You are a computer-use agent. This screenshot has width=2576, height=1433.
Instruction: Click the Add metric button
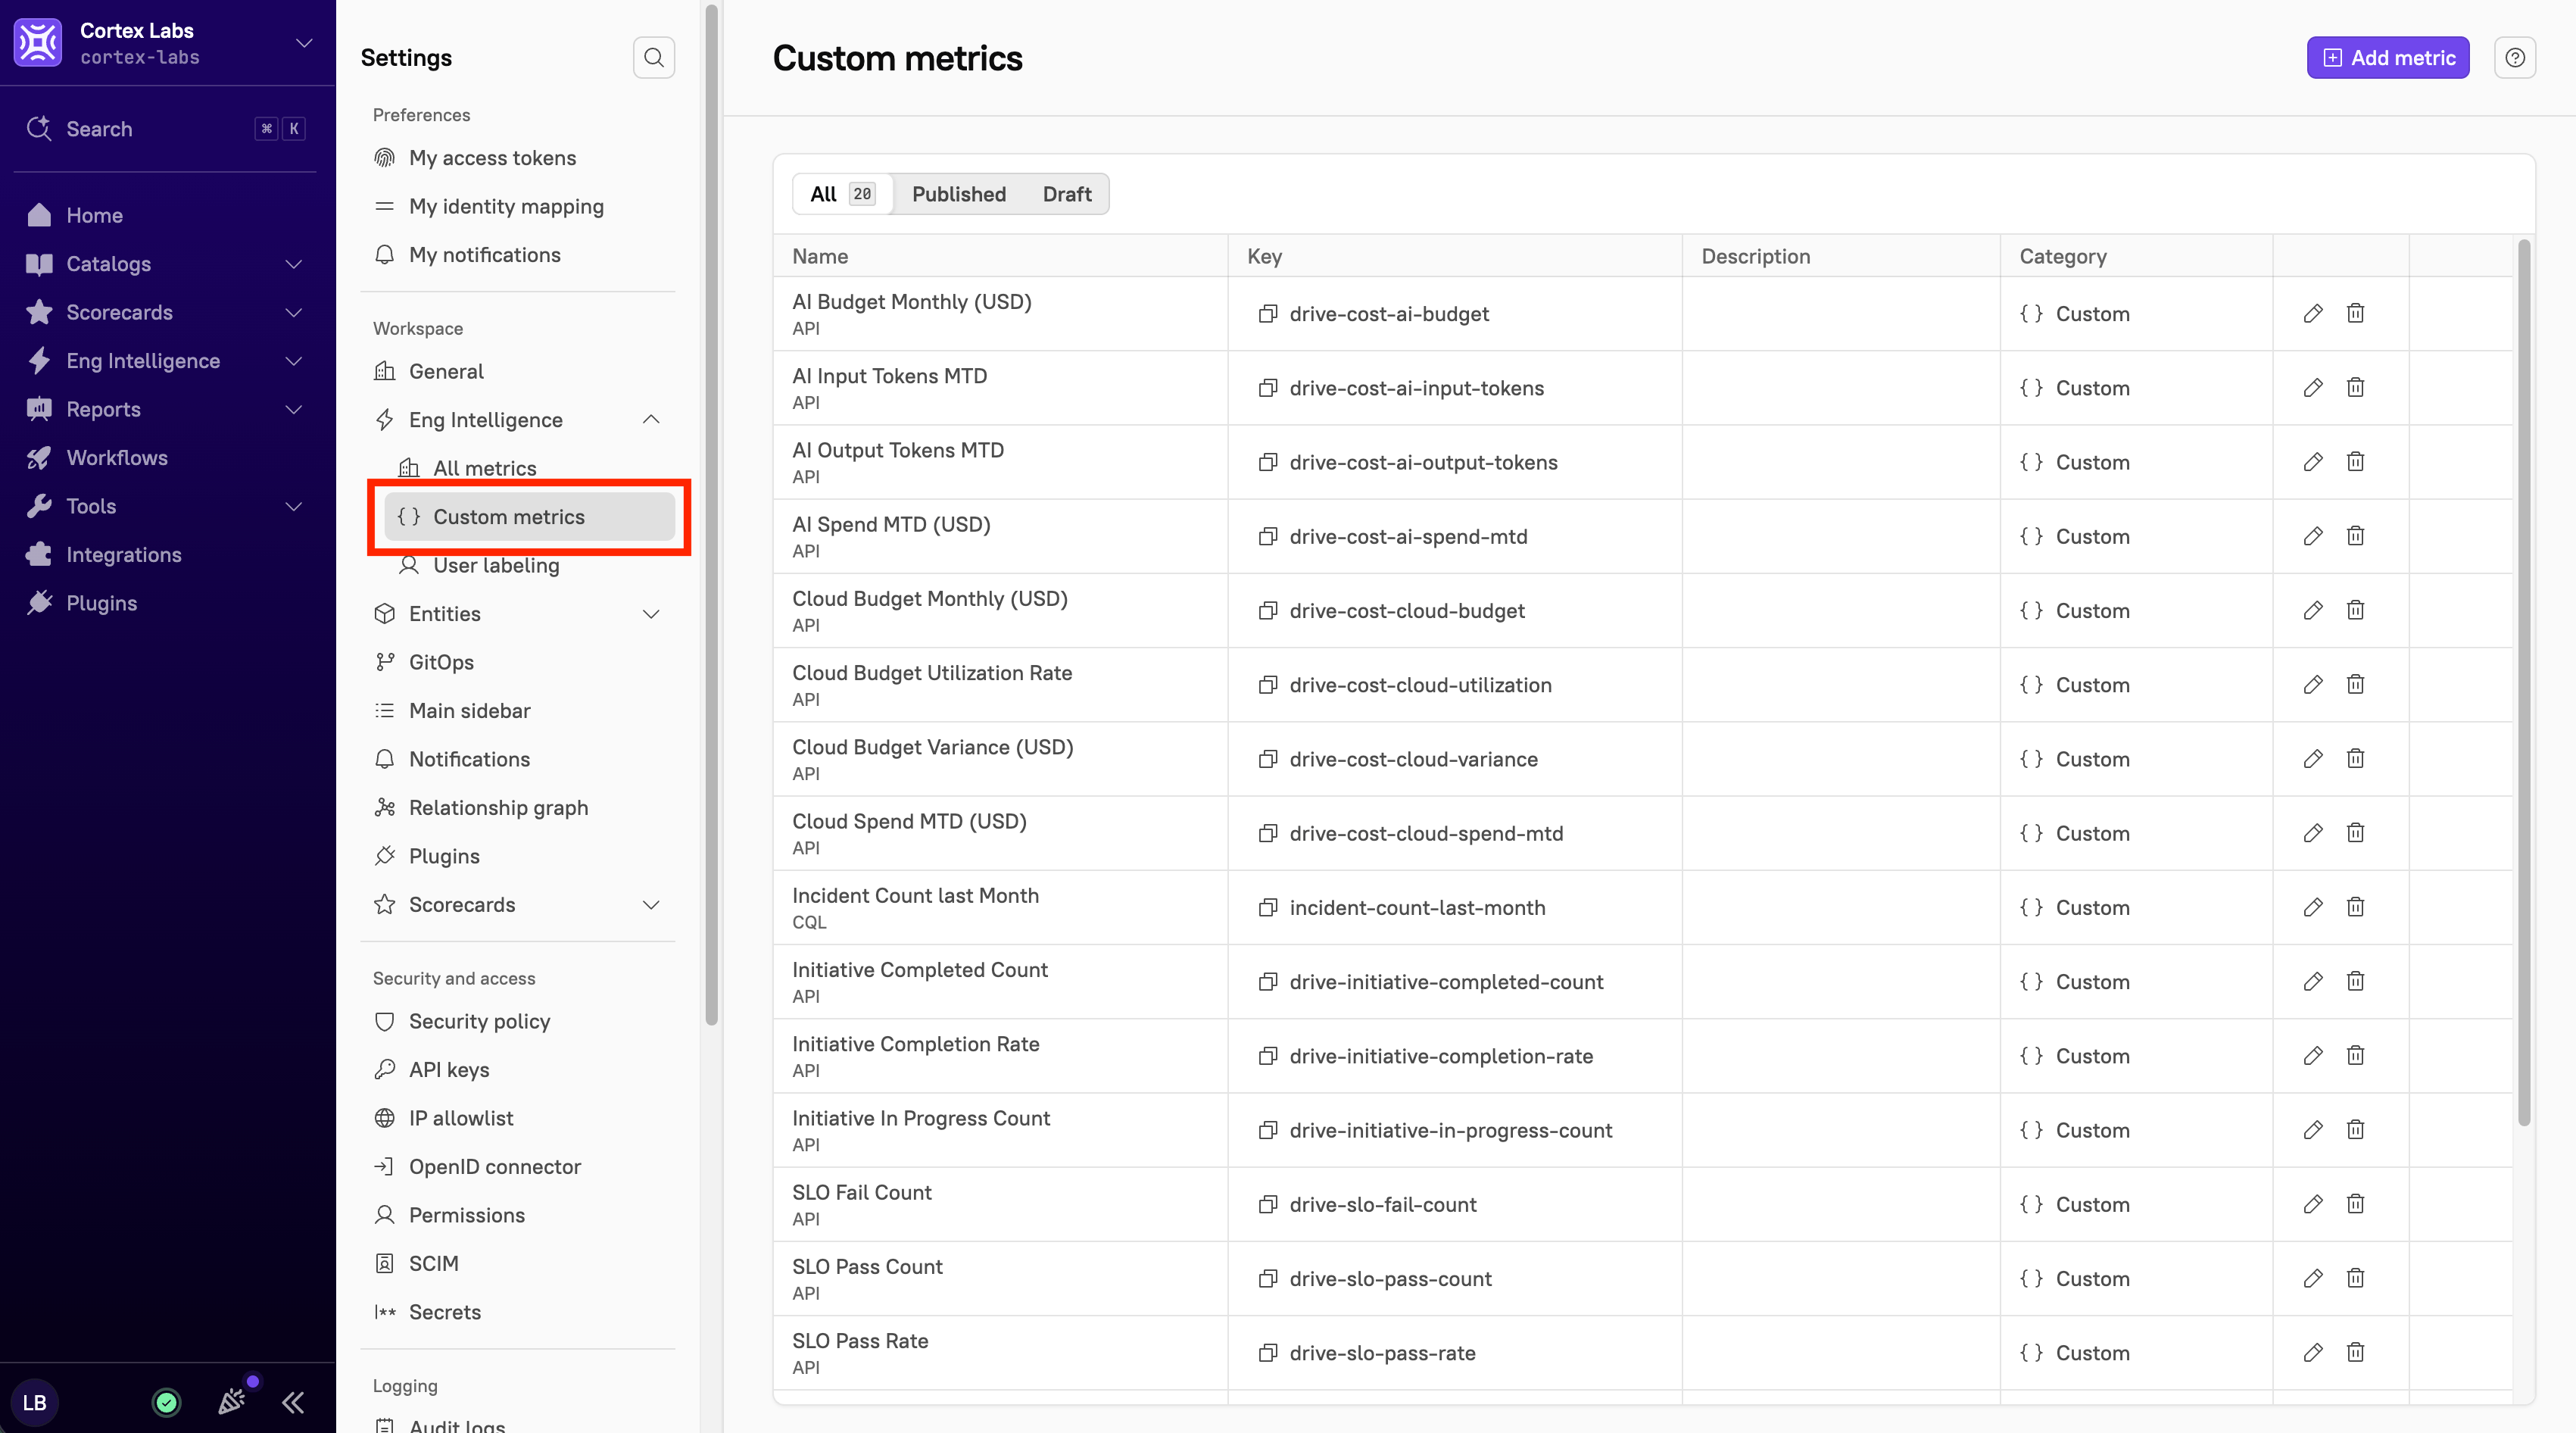[2388, 58]
